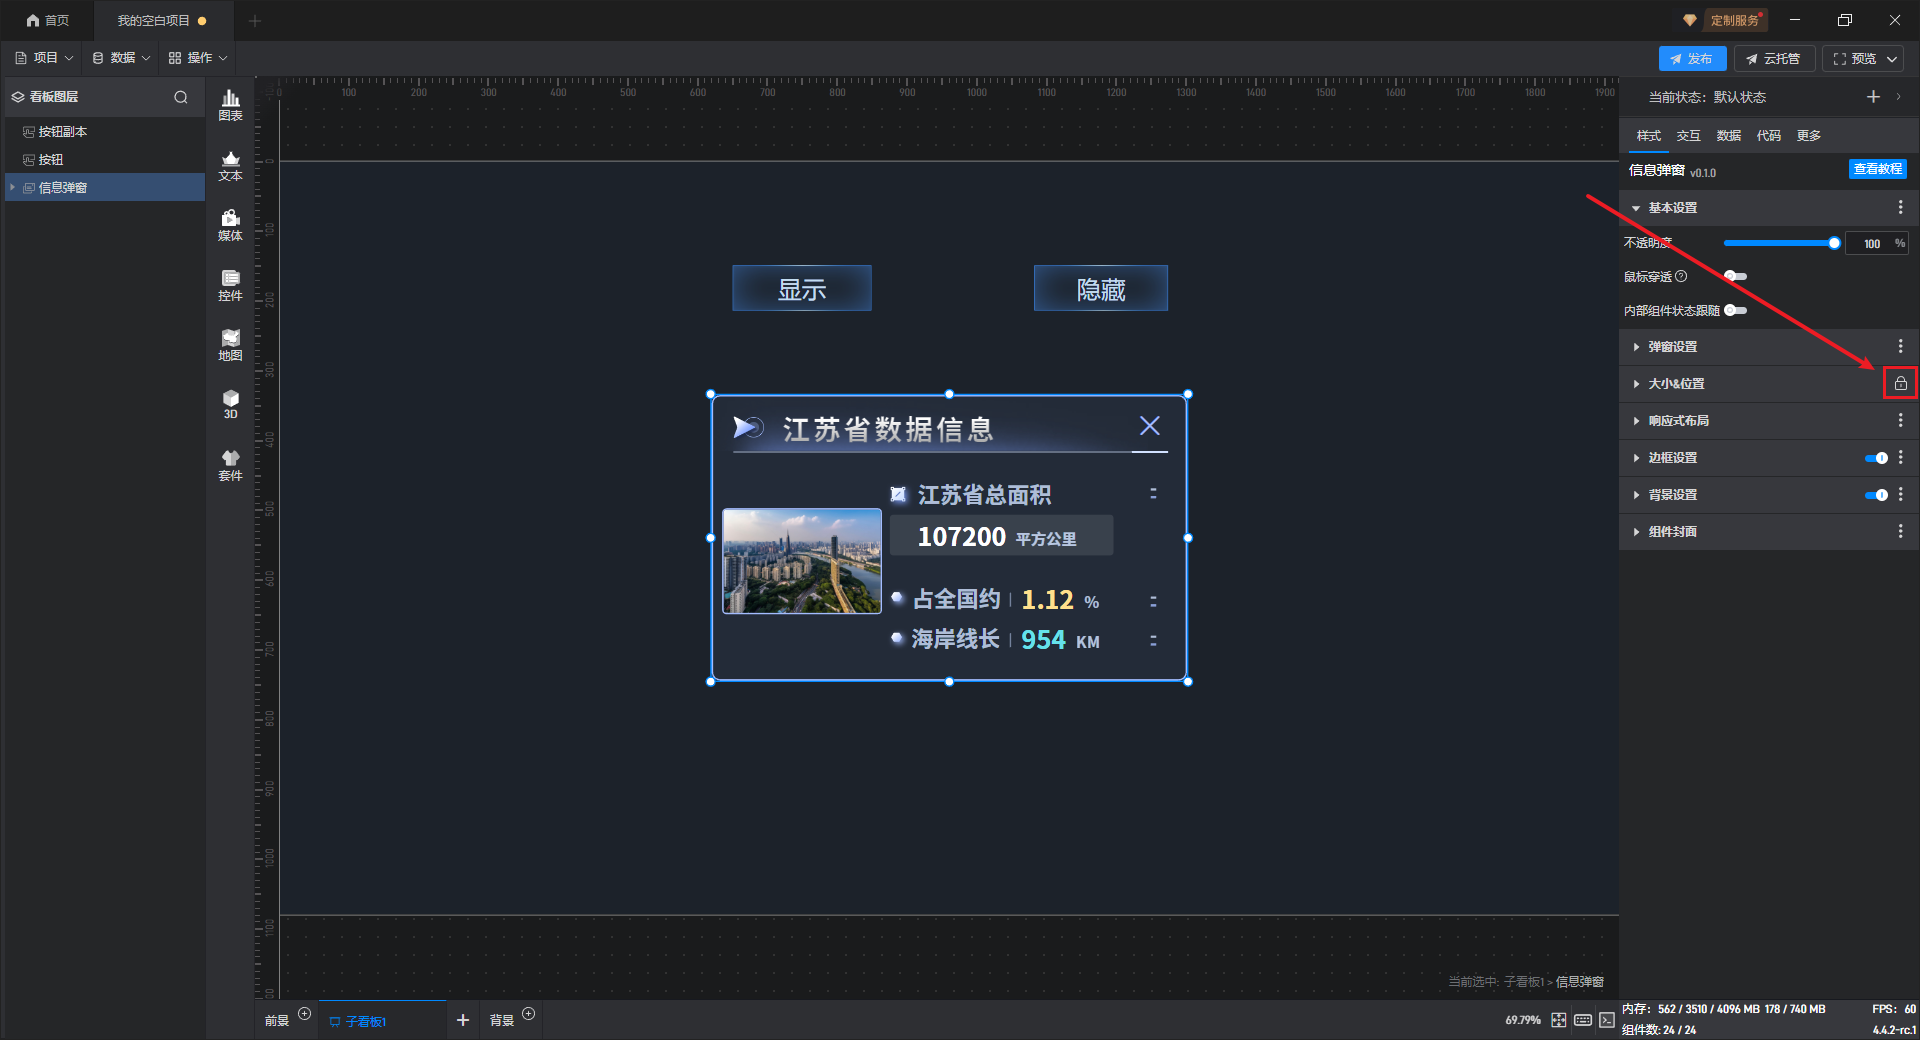
Task: Click the 云托管 button
Action: (1774, 59)
